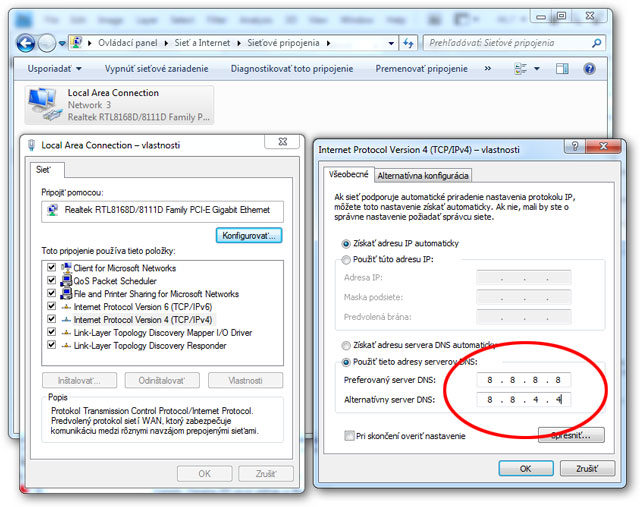This screenshot has width=640, height=507.
Task: Click the help question mark in IPv4 dialog title
Action: point(575,146)
